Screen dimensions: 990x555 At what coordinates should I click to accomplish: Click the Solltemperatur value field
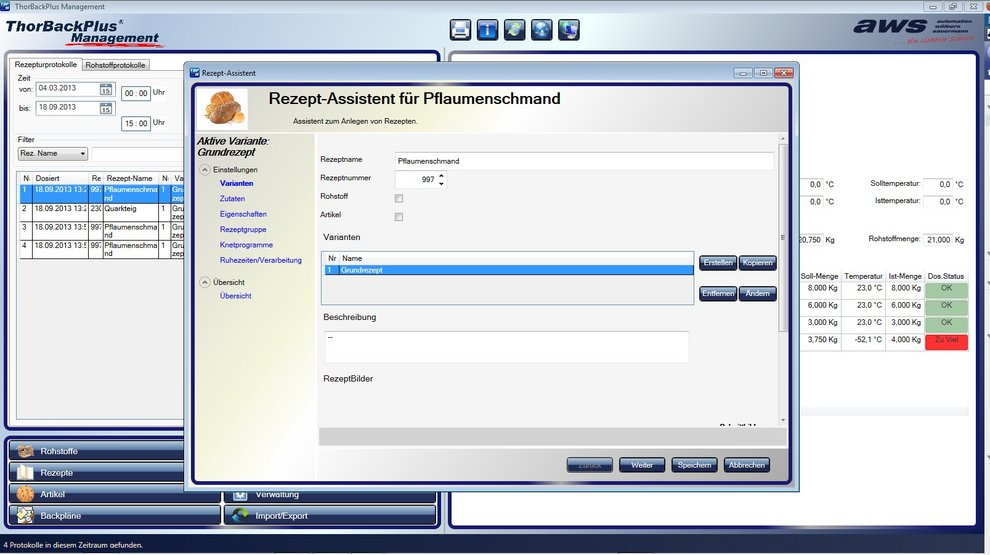[x=938, y=184]
